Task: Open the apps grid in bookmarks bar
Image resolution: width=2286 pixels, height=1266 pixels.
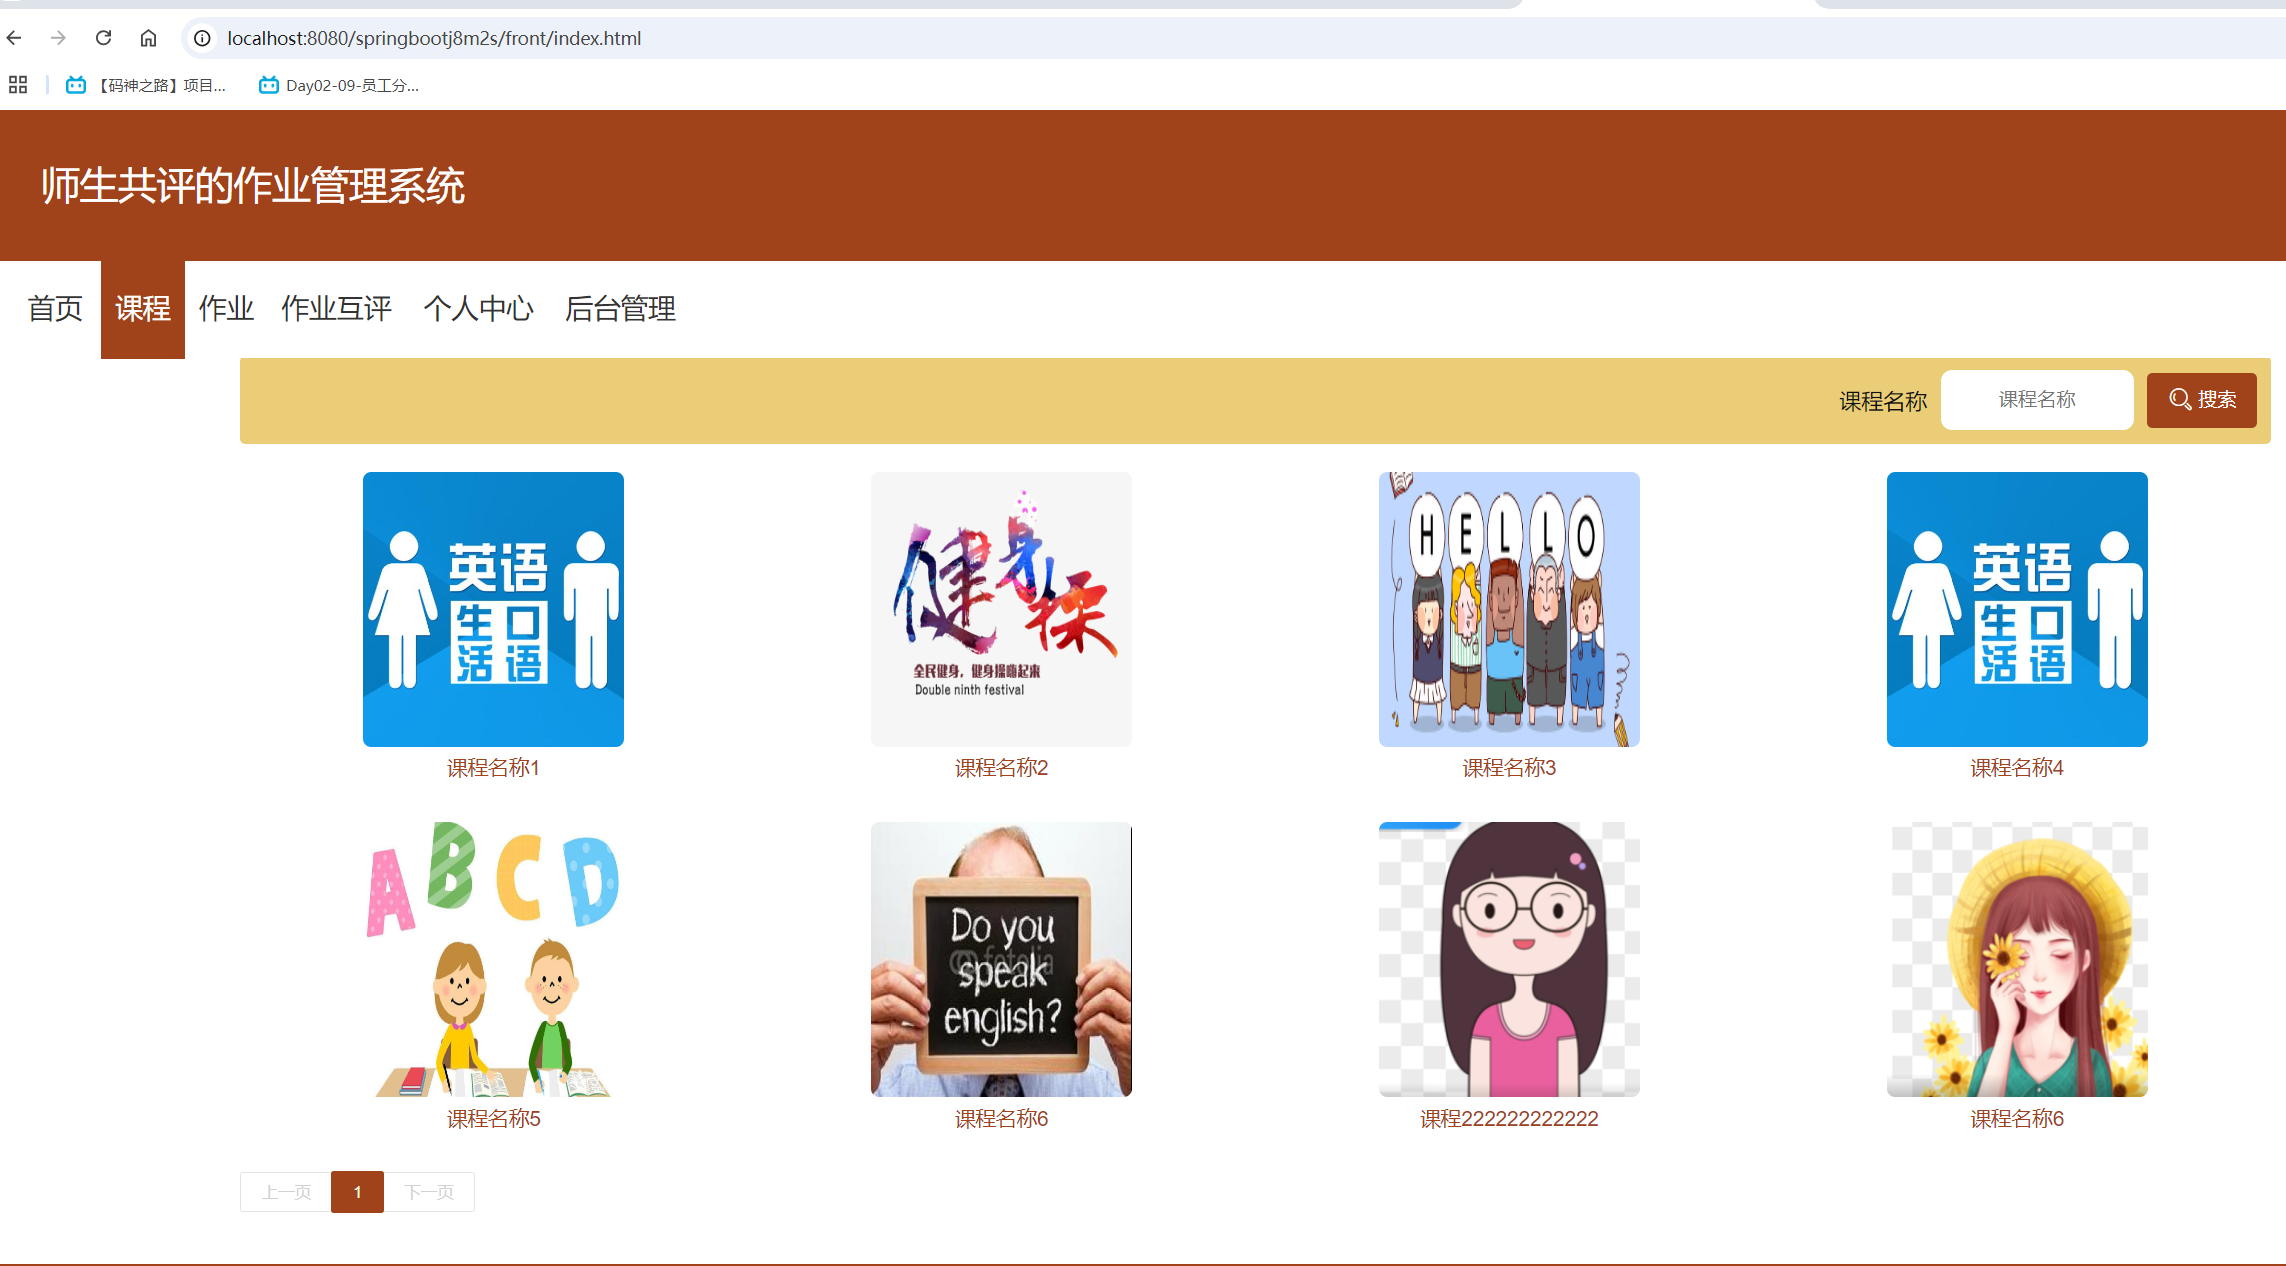Action: click(18, 85)
